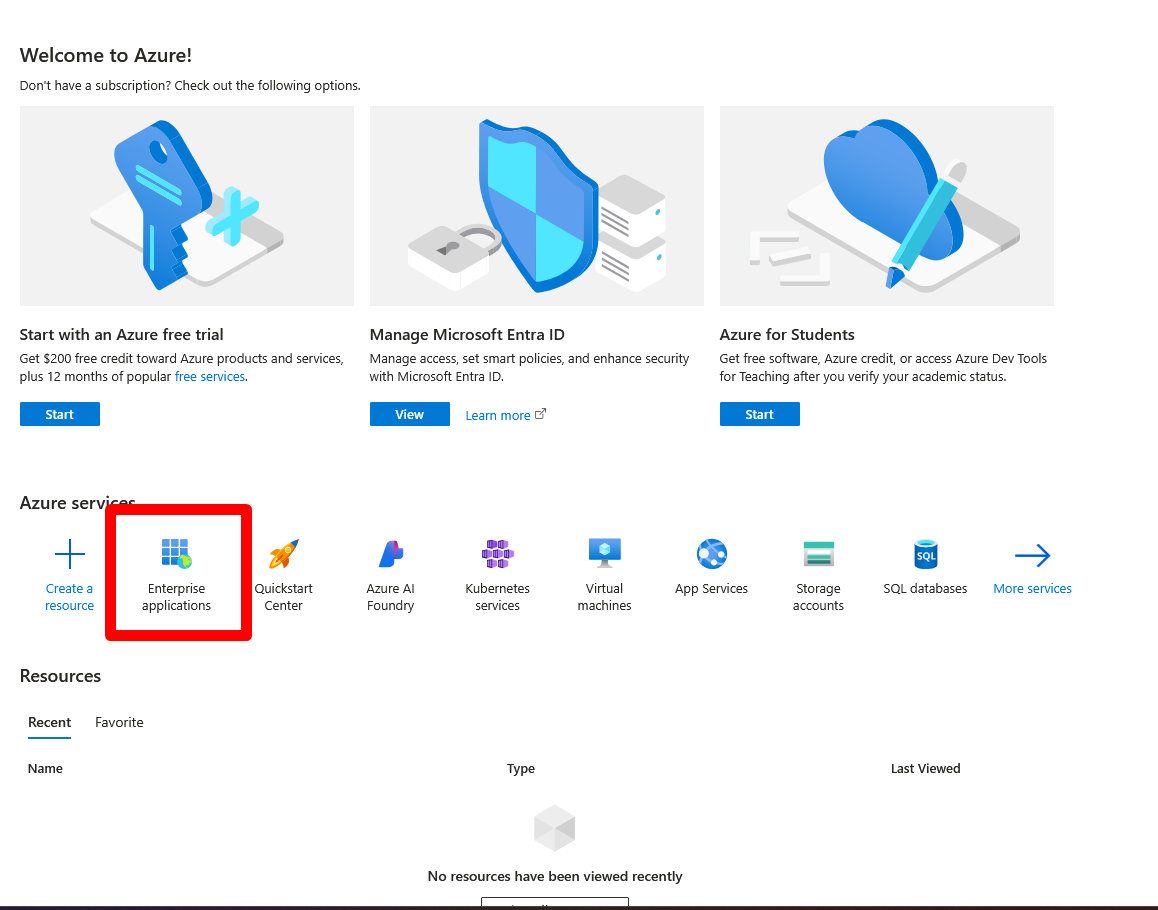Image resolution: width=1158 pixels, height=910 pixels.
Task: Open Enterprise applications service icon
Action: pos(177,553)
